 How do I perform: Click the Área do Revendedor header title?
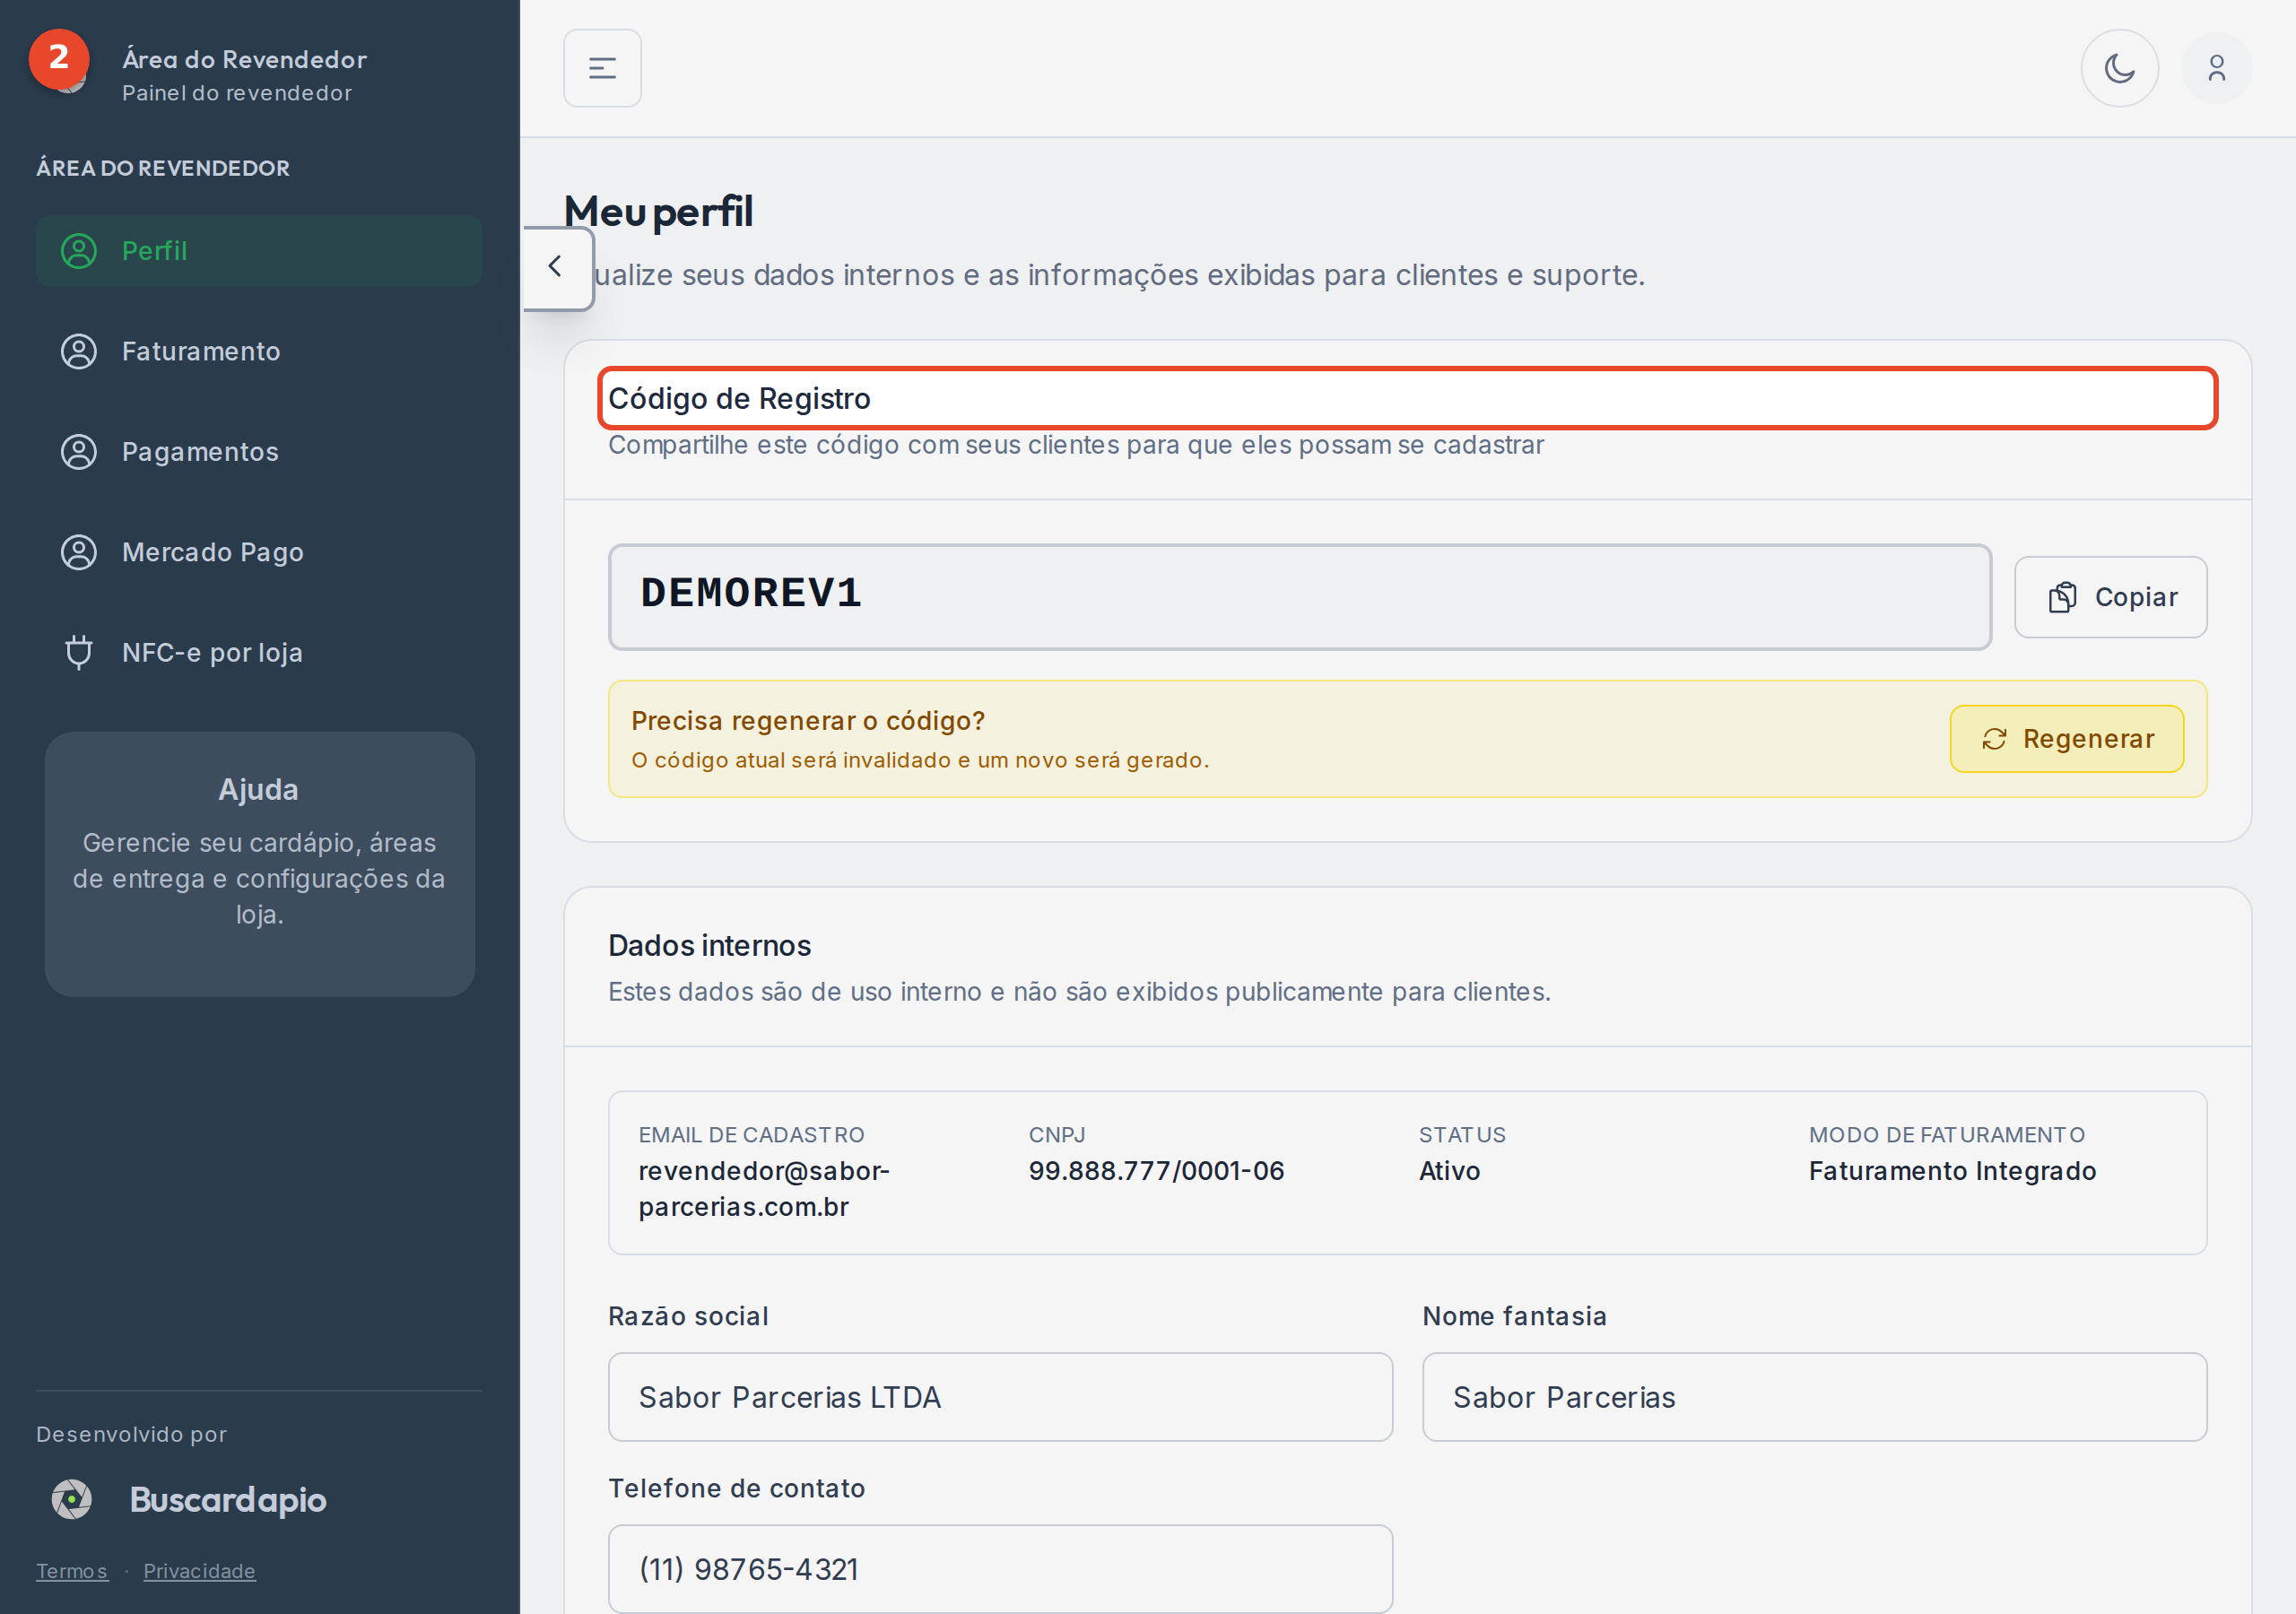click(x=244, y=59)
